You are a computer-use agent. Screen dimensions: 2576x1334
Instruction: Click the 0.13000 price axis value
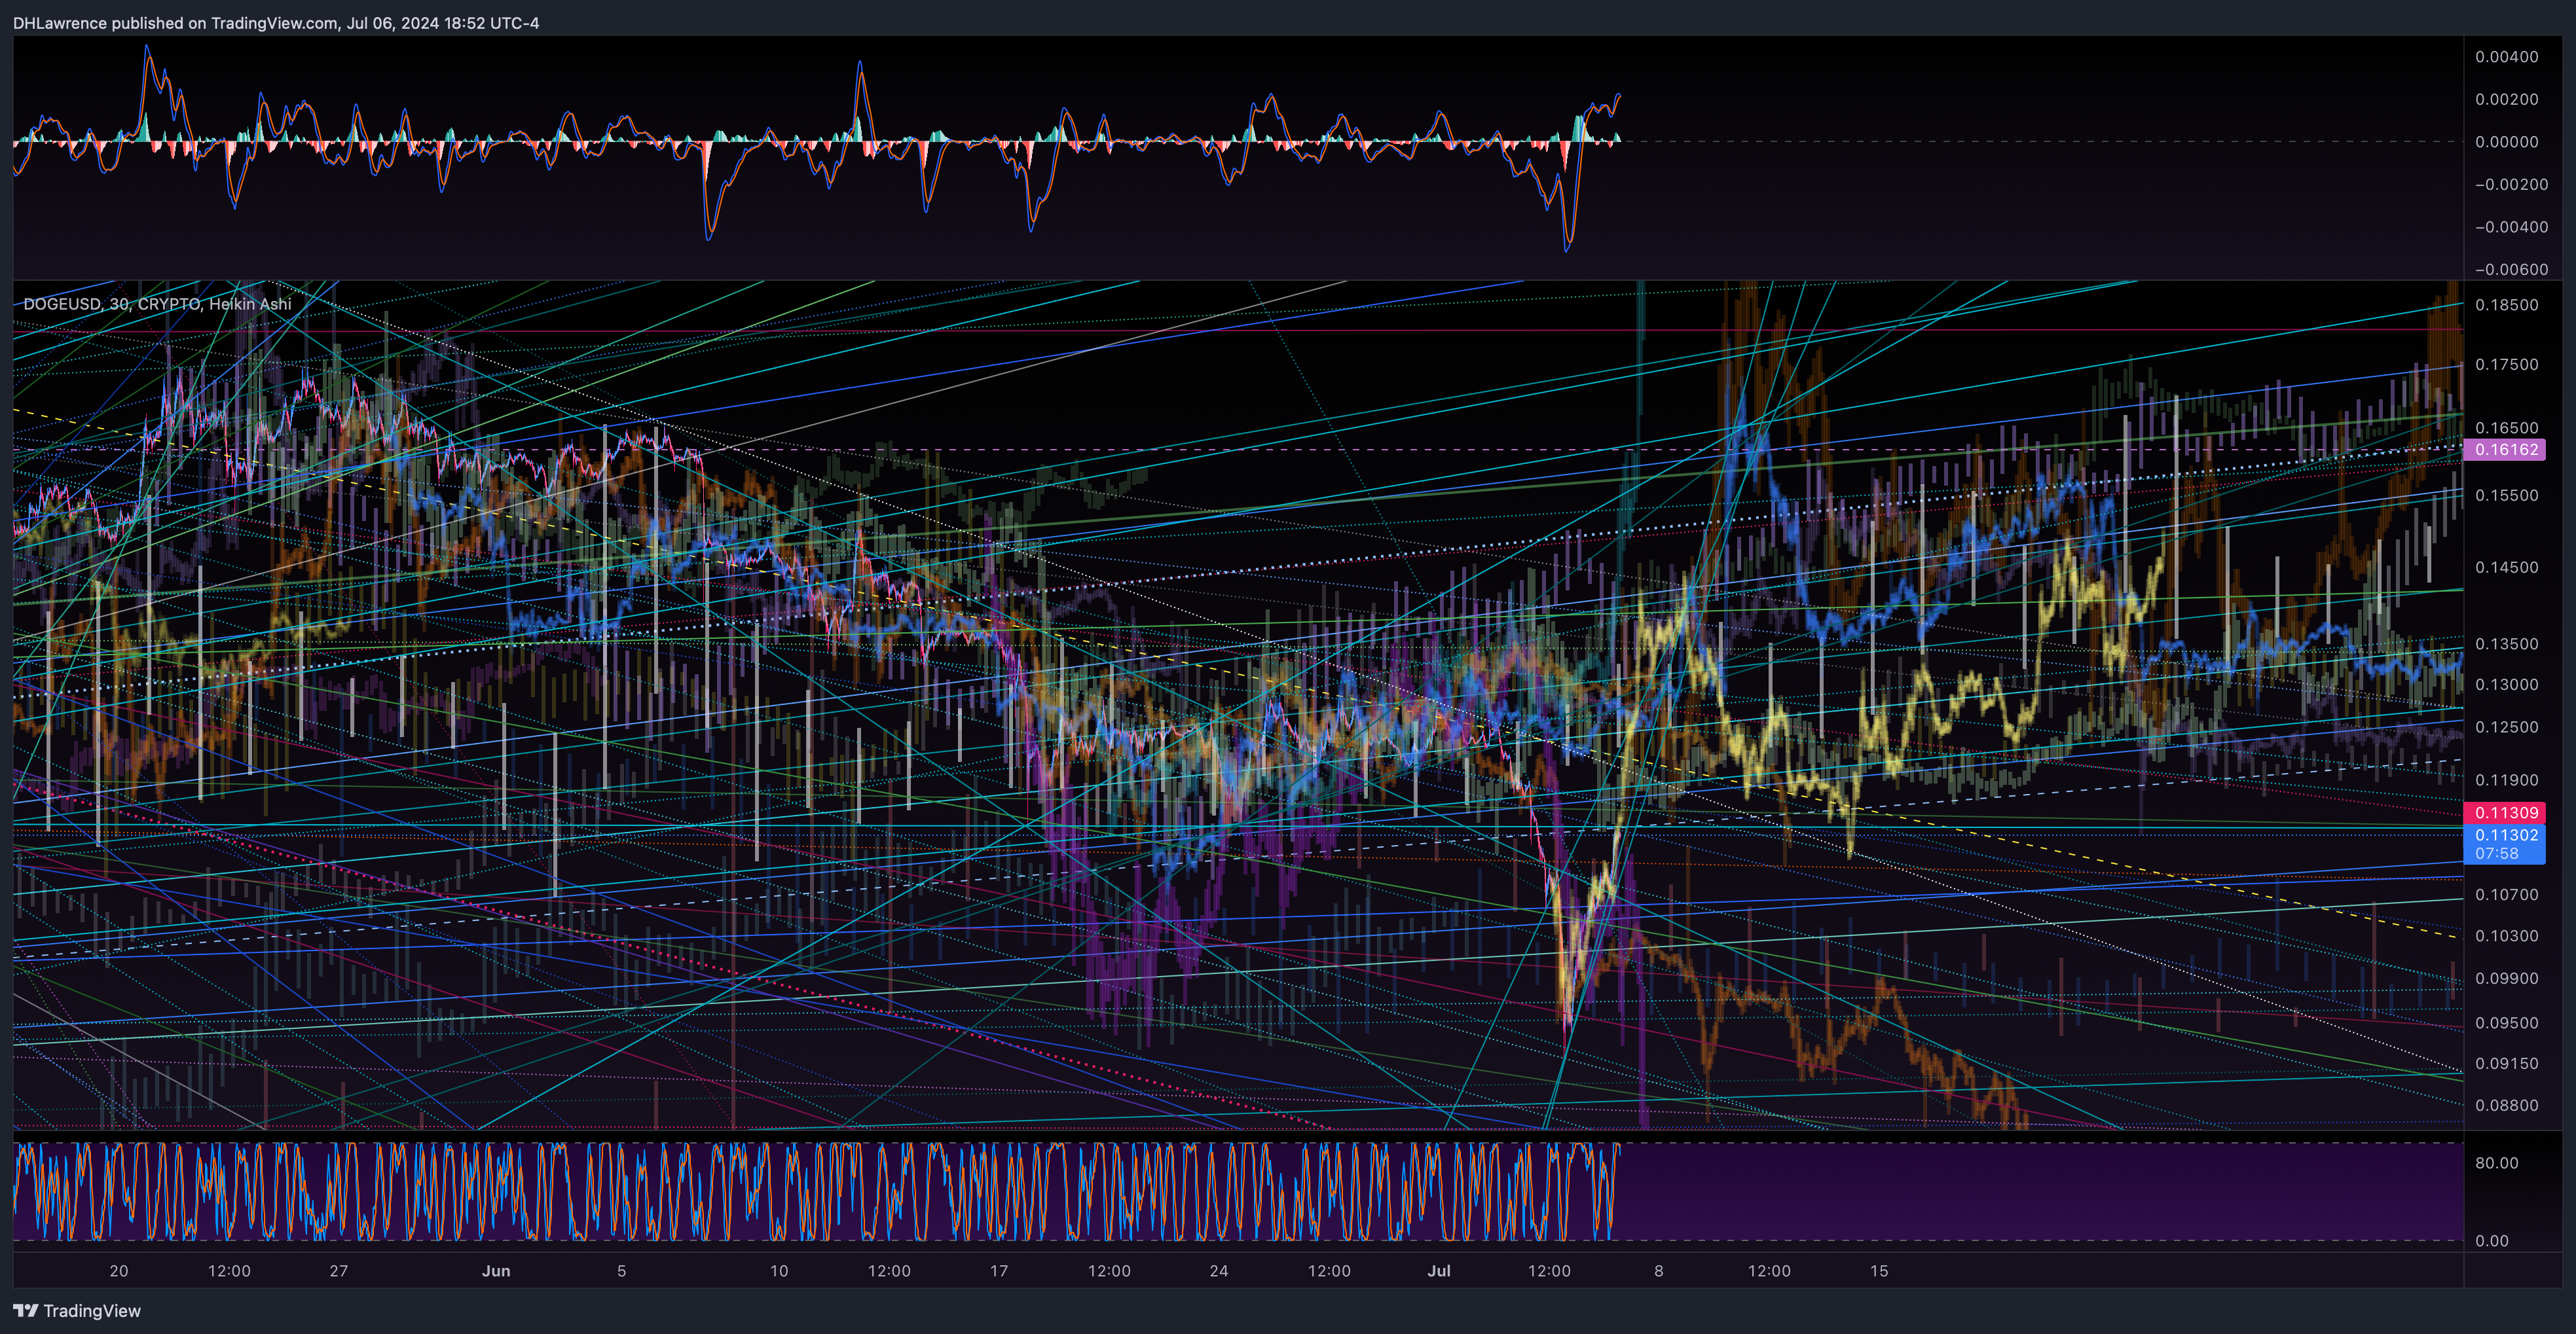(x=2506, y=685)
